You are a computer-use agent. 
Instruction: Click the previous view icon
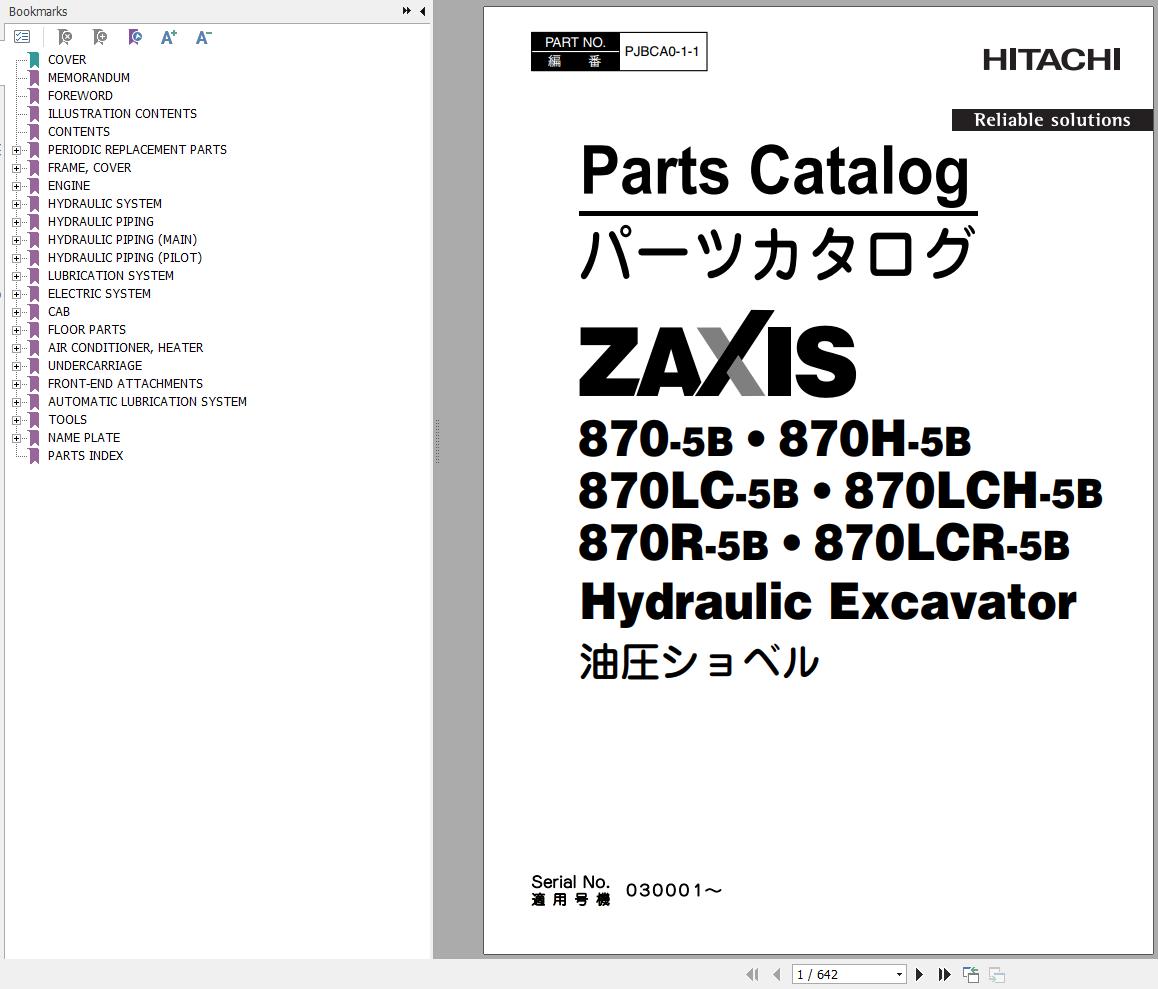pyautogui.click(x=971, y=974)
